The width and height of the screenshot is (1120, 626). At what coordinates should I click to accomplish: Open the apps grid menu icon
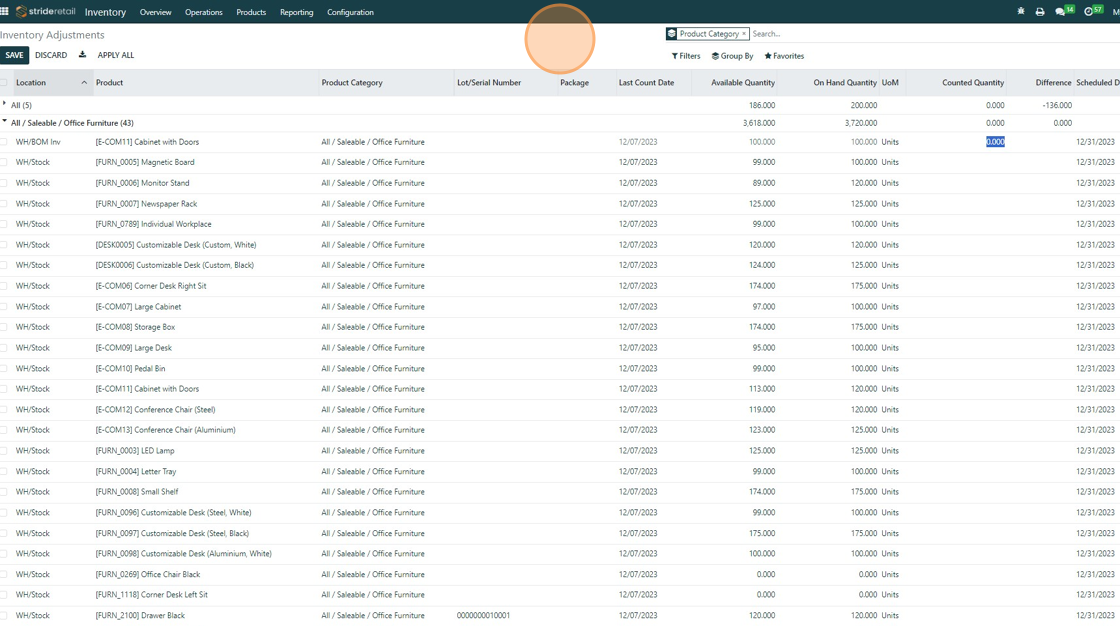(4, 11)
